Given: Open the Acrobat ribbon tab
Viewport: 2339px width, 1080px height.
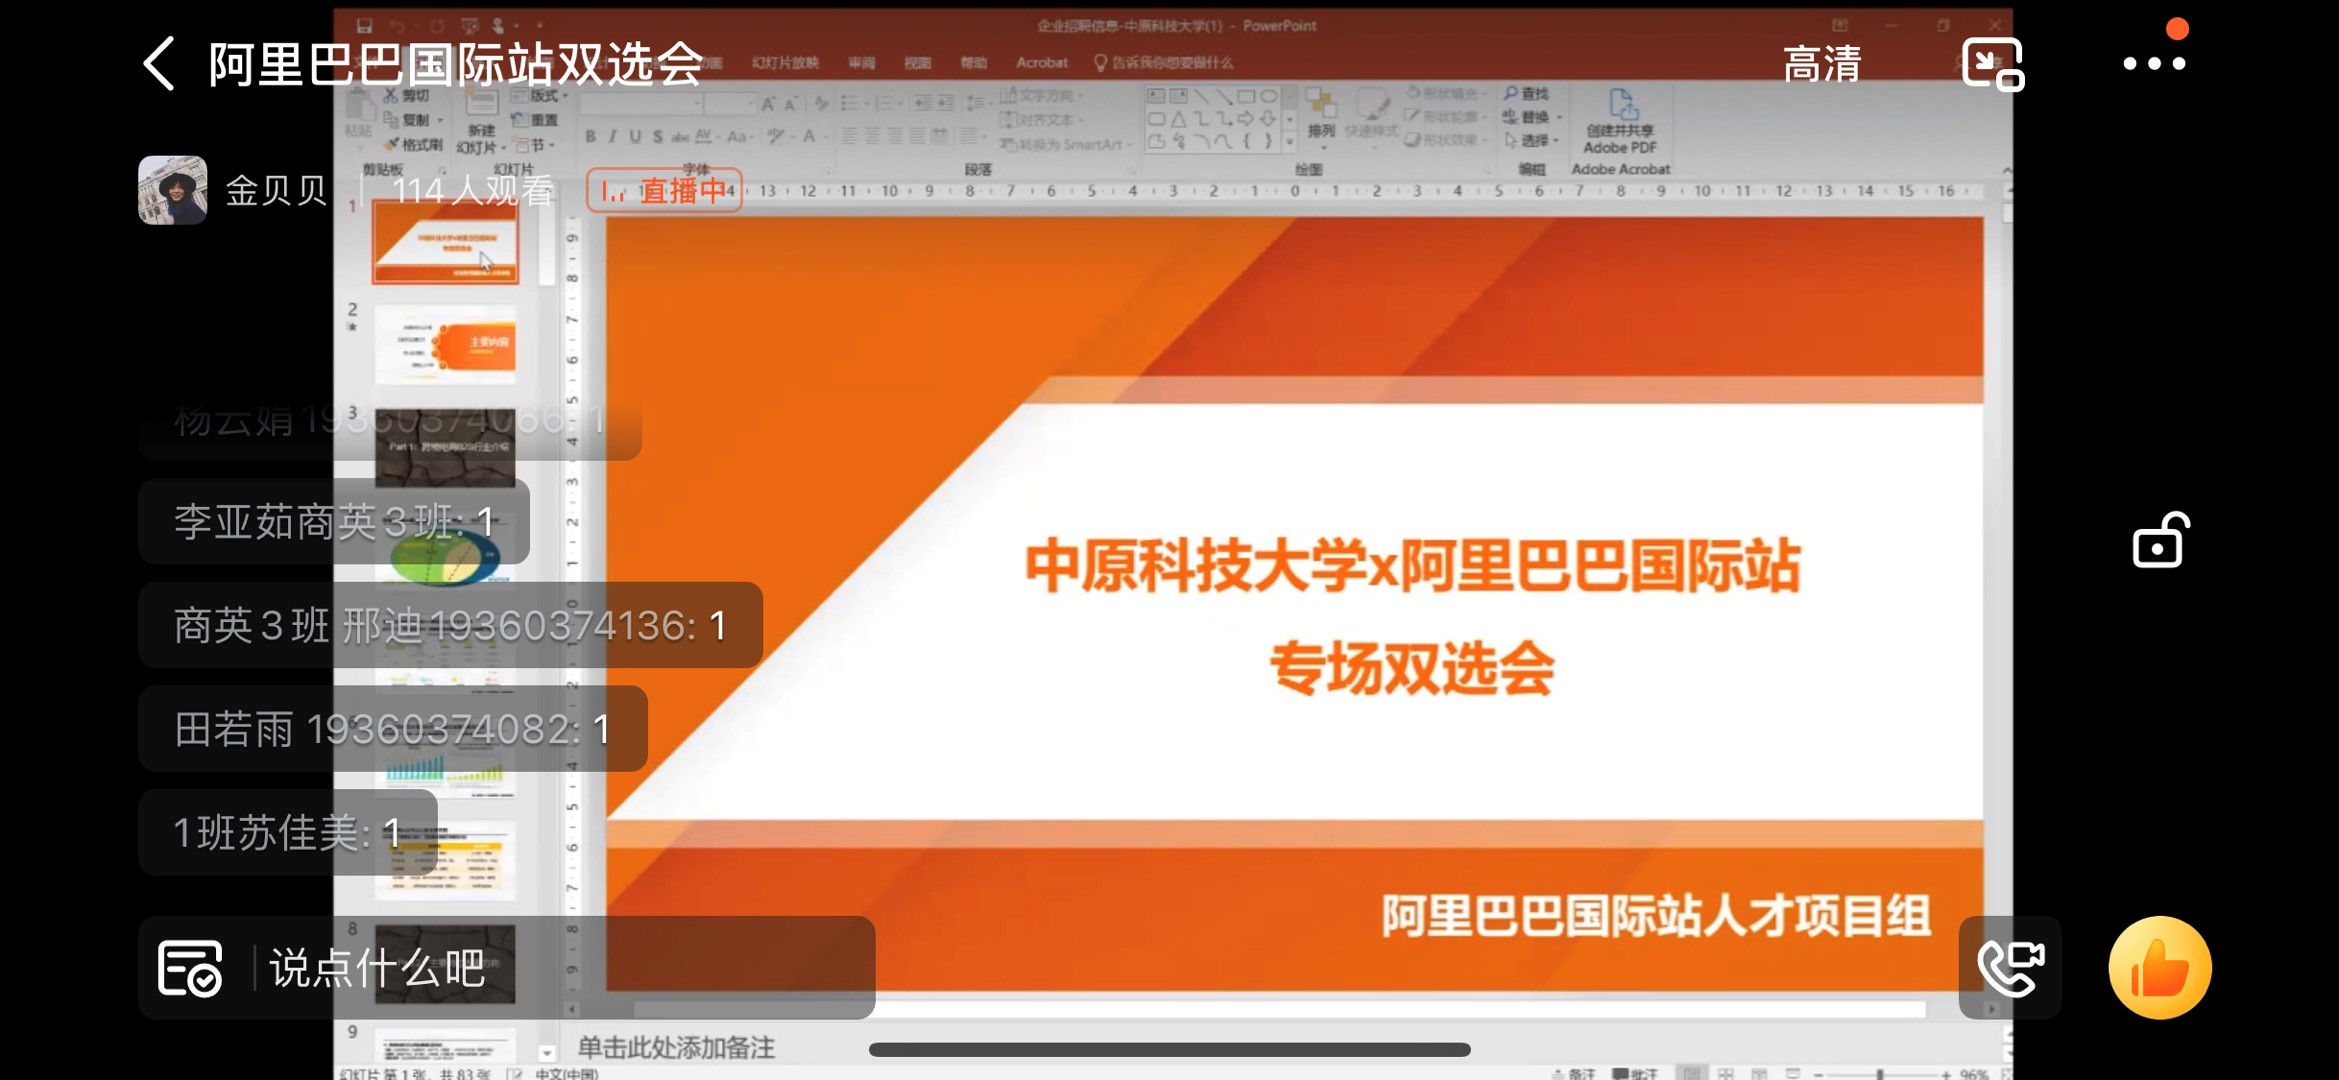Looking at the screenshot, I should point(1041,62).
